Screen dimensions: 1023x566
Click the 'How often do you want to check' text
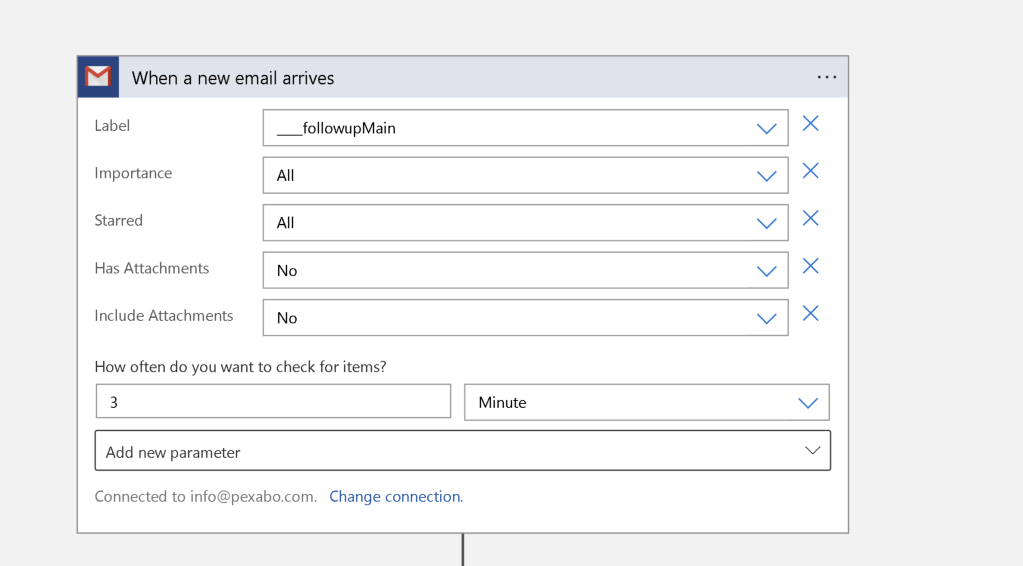click(x=240, y=367)
